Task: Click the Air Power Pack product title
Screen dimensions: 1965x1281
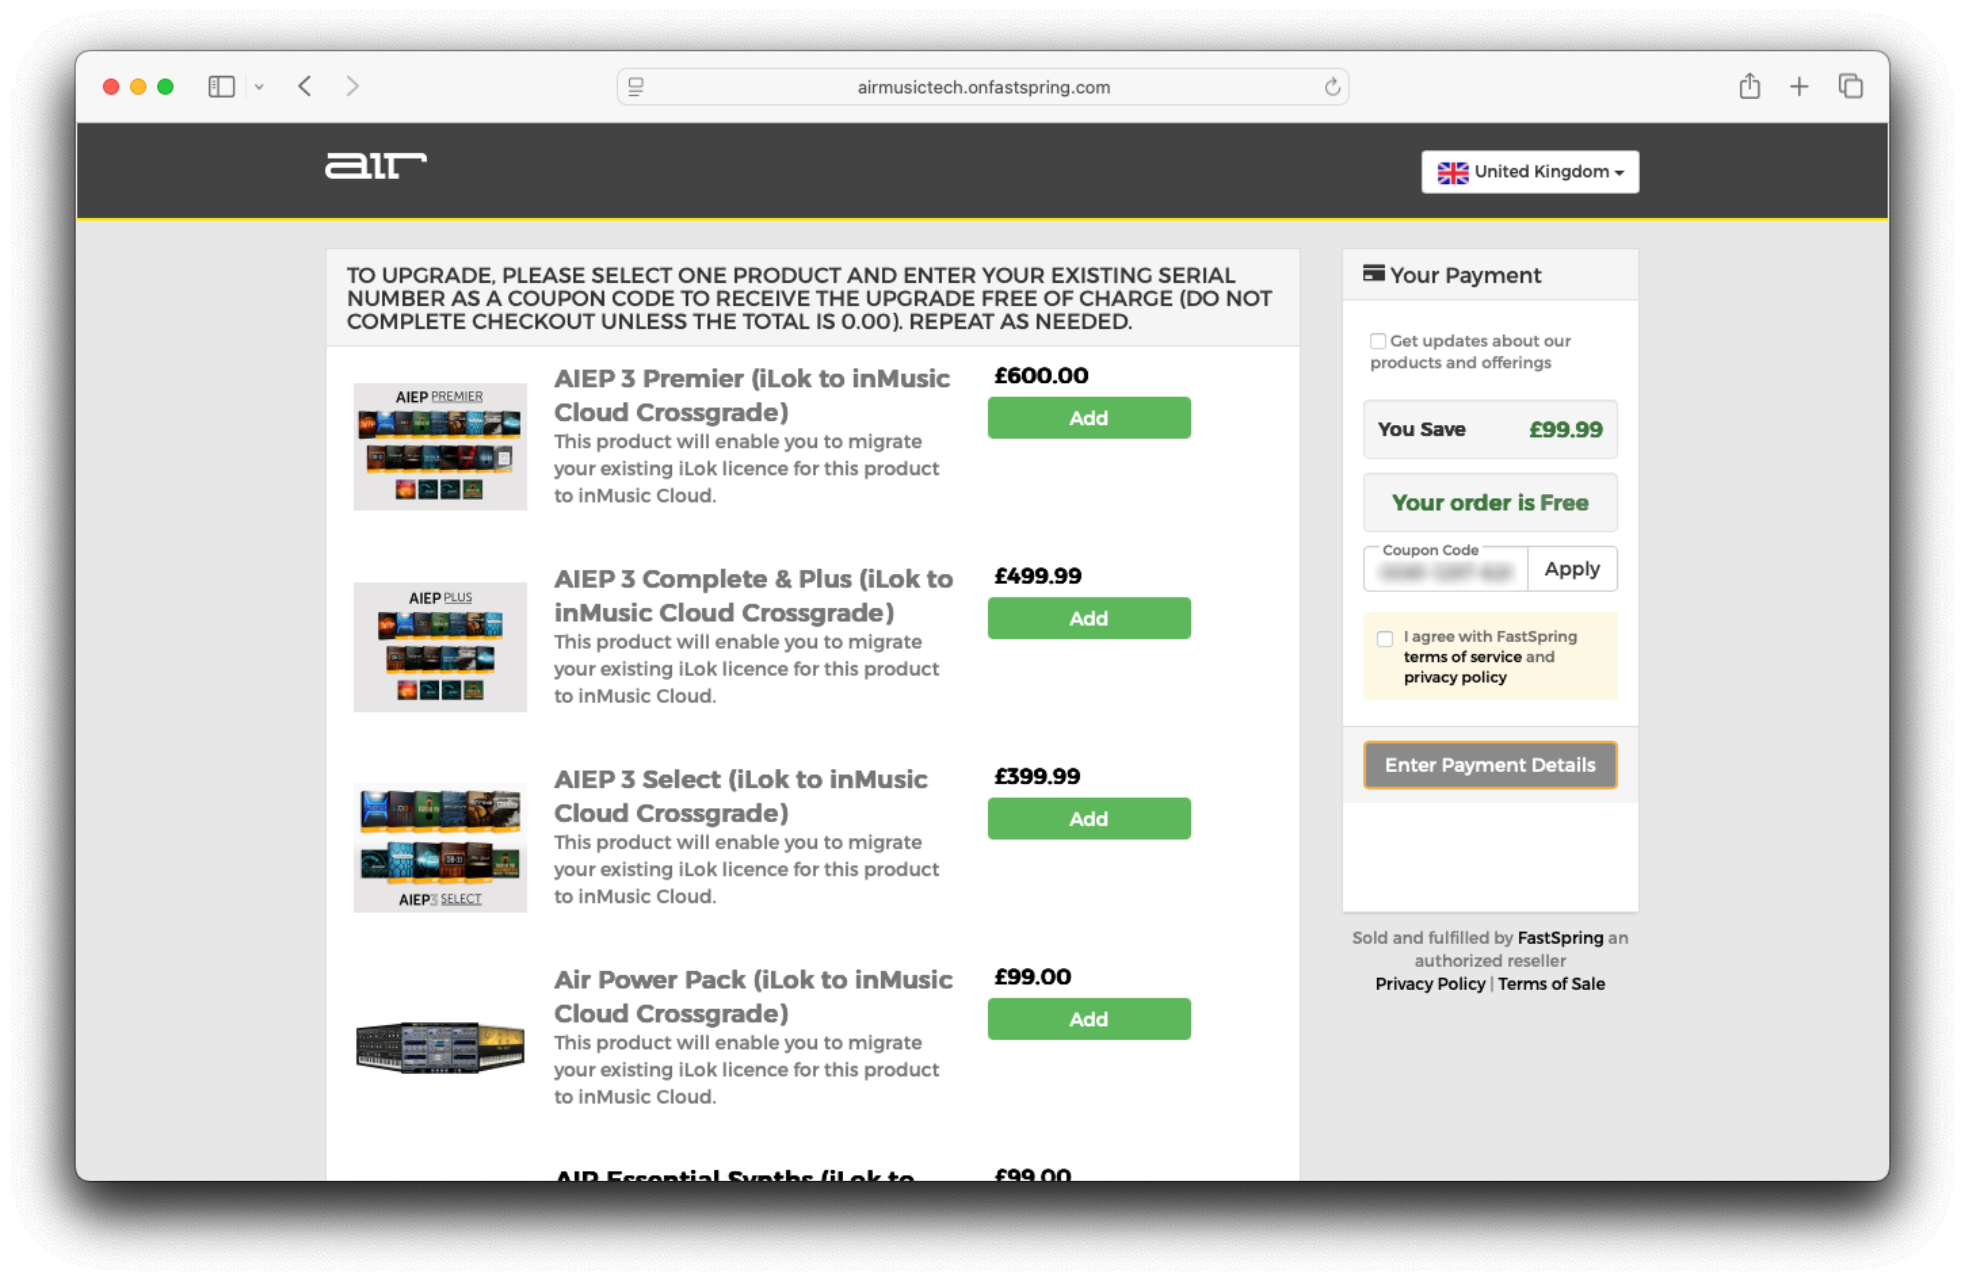Action: (754, 997)
